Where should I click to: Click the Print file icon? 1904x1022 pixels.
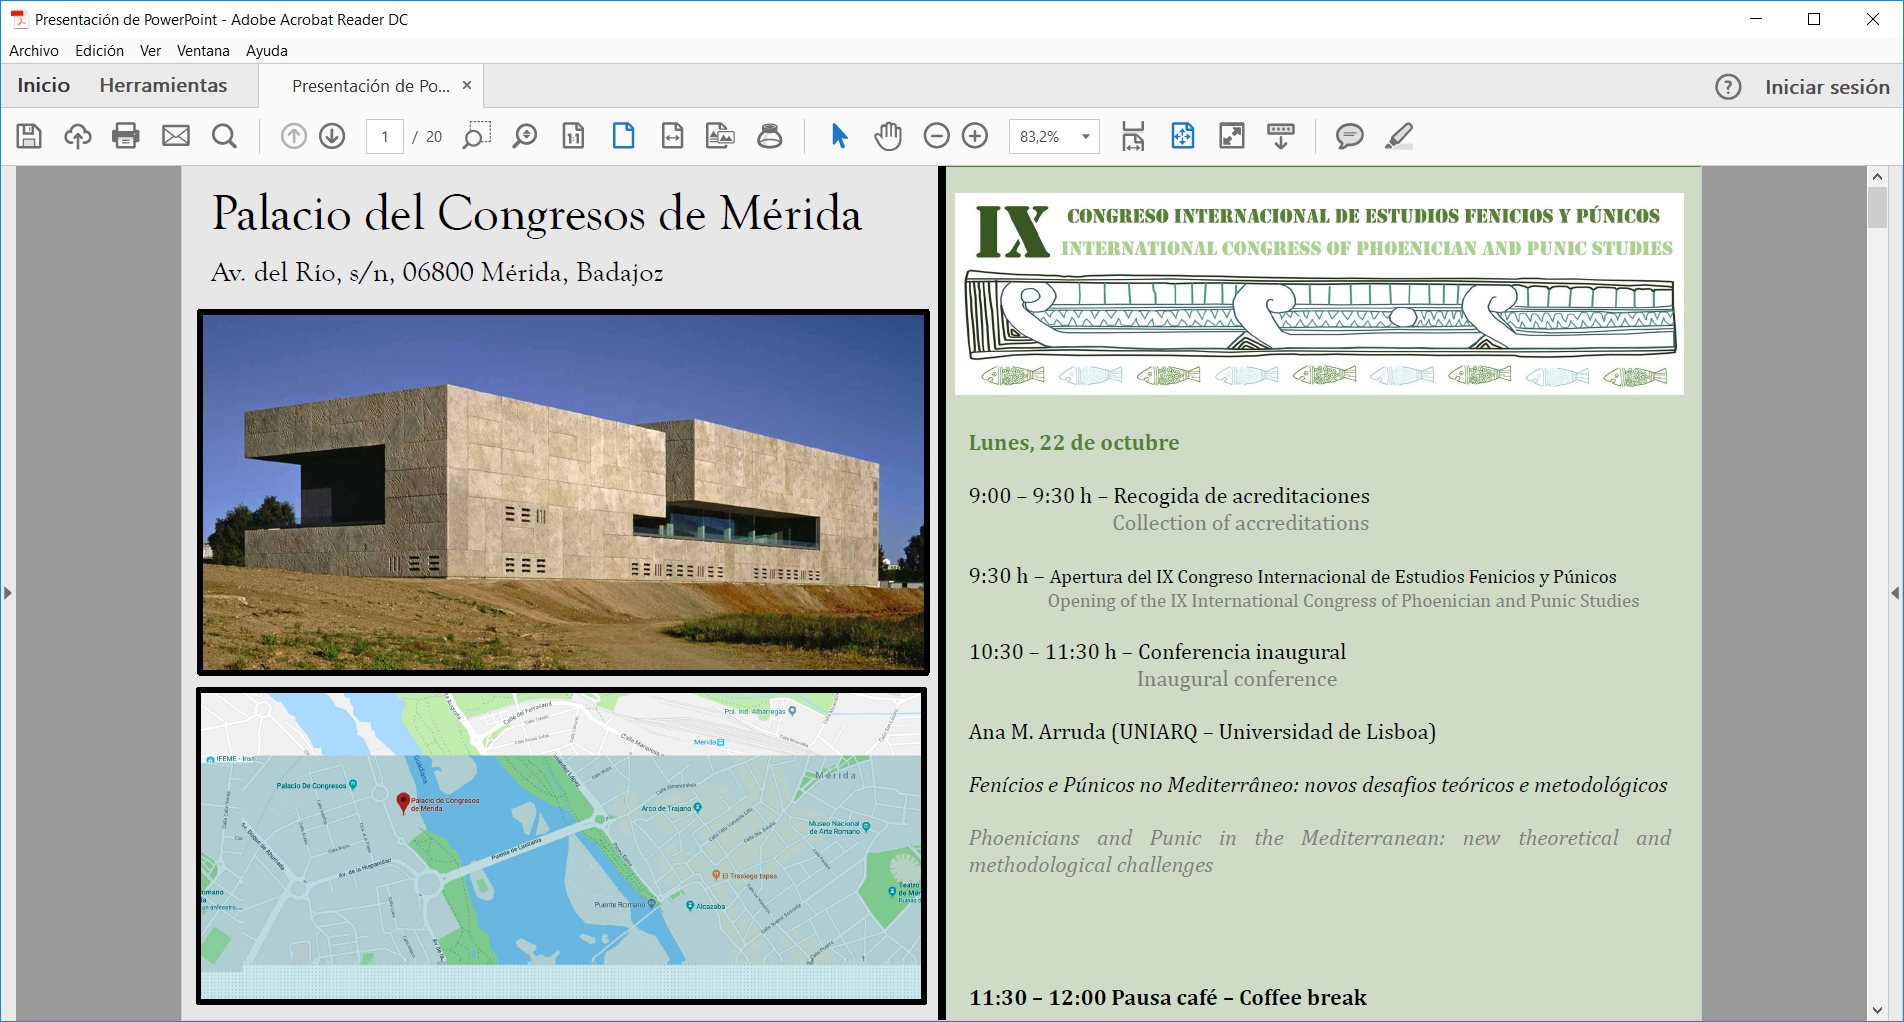coord(126,136)
